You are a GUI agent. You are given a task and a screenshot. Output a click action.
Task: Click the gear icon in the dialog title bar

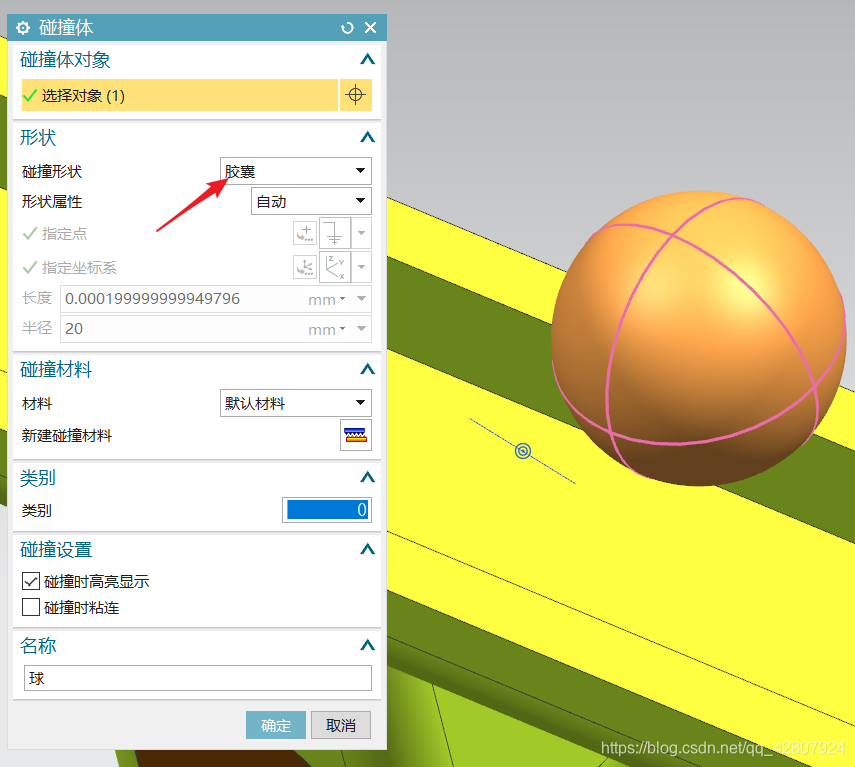coord(22,28)
